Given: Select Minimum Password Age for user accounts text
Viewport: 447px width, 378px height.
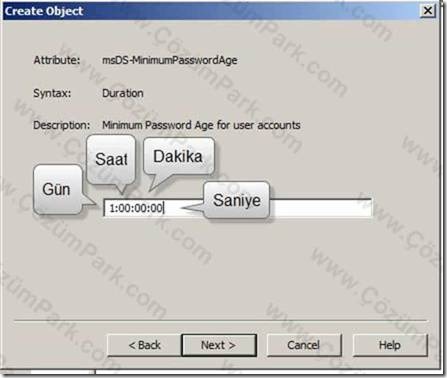Looking at the screenshot, I should (x=201, y=125).
